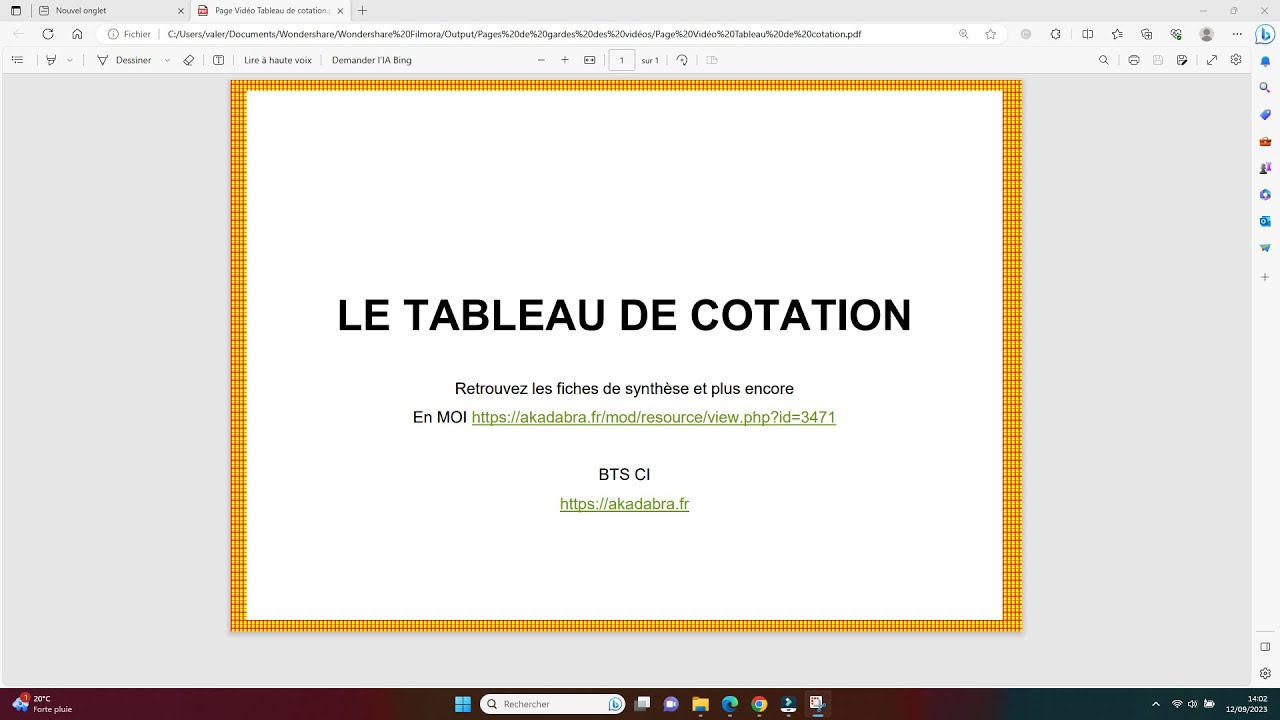Click the taskbar Rechercher search box

(553, 704)
